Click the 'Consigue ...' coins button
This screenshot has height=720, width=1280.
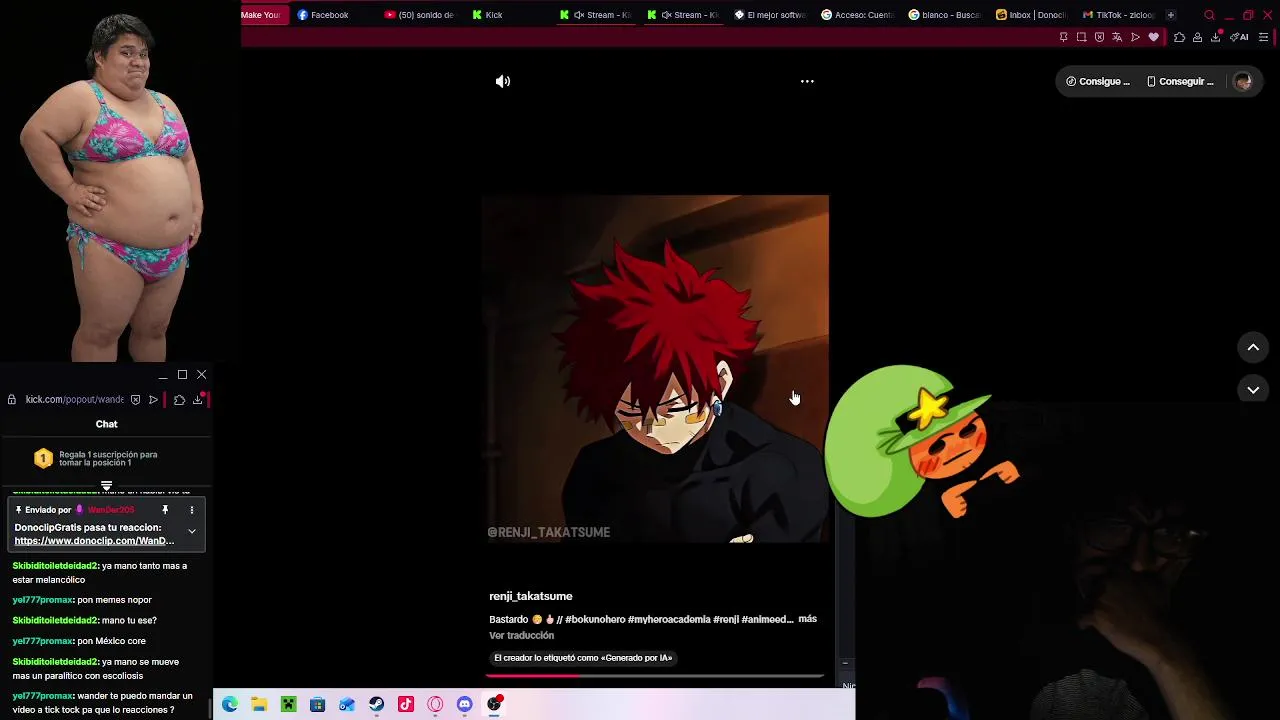[x=1098, y=82]
